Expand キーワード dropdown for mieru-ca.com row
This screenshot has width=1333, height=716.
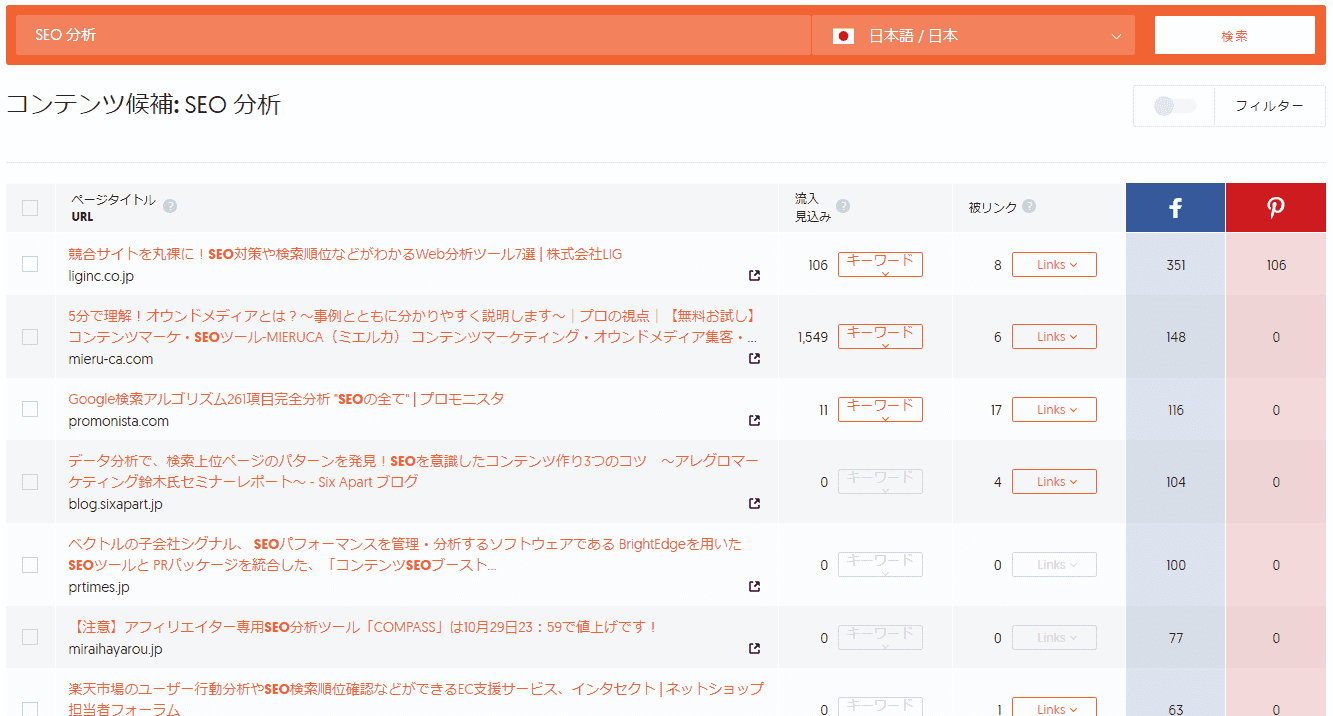click(x=880, y=337)
